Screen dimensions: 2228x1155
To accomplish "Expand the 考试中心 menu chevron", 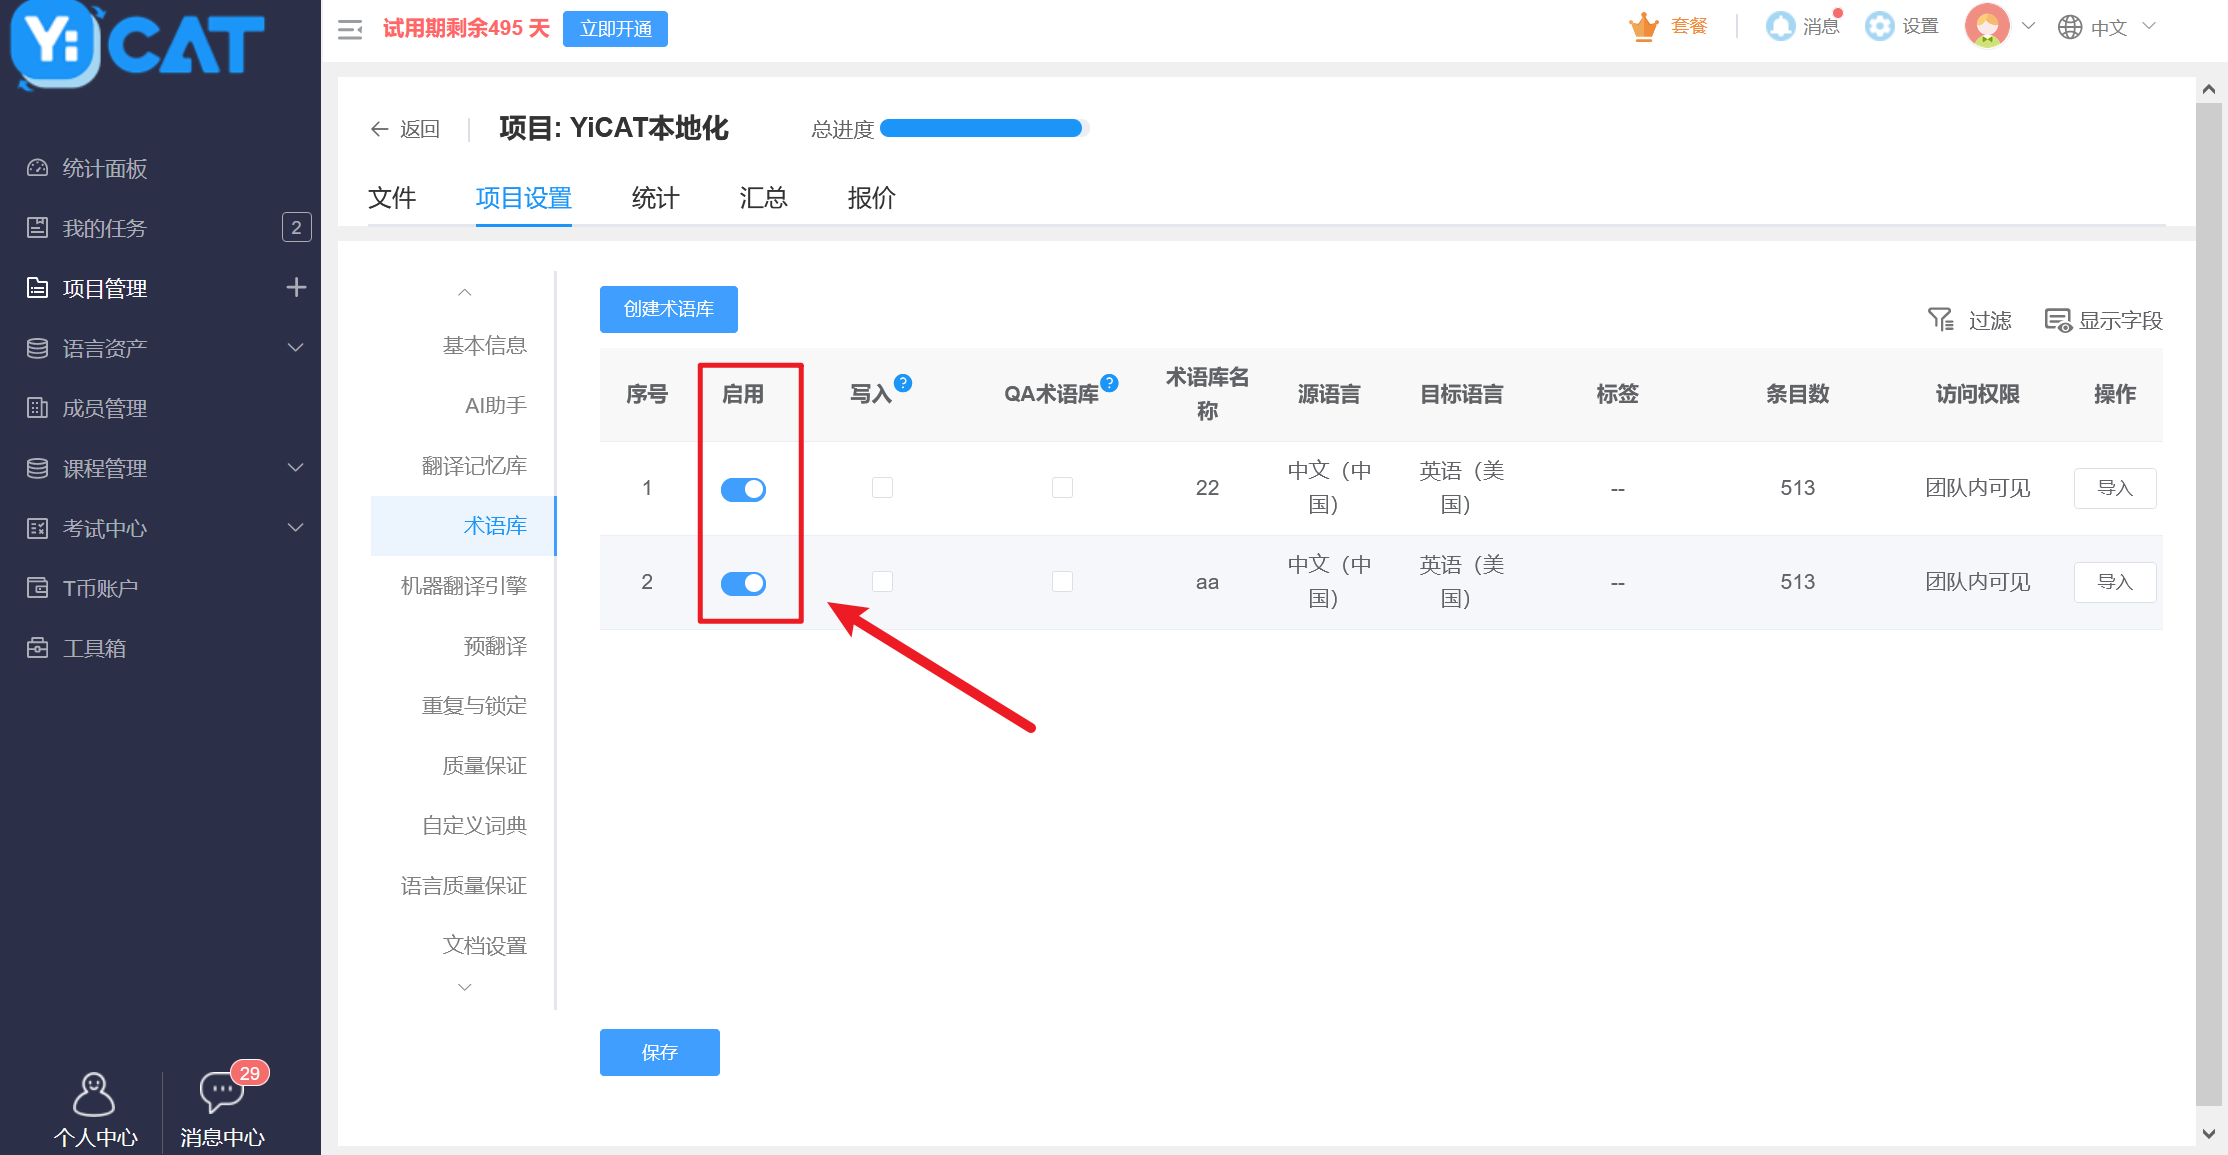I will (x=295, y=528).
